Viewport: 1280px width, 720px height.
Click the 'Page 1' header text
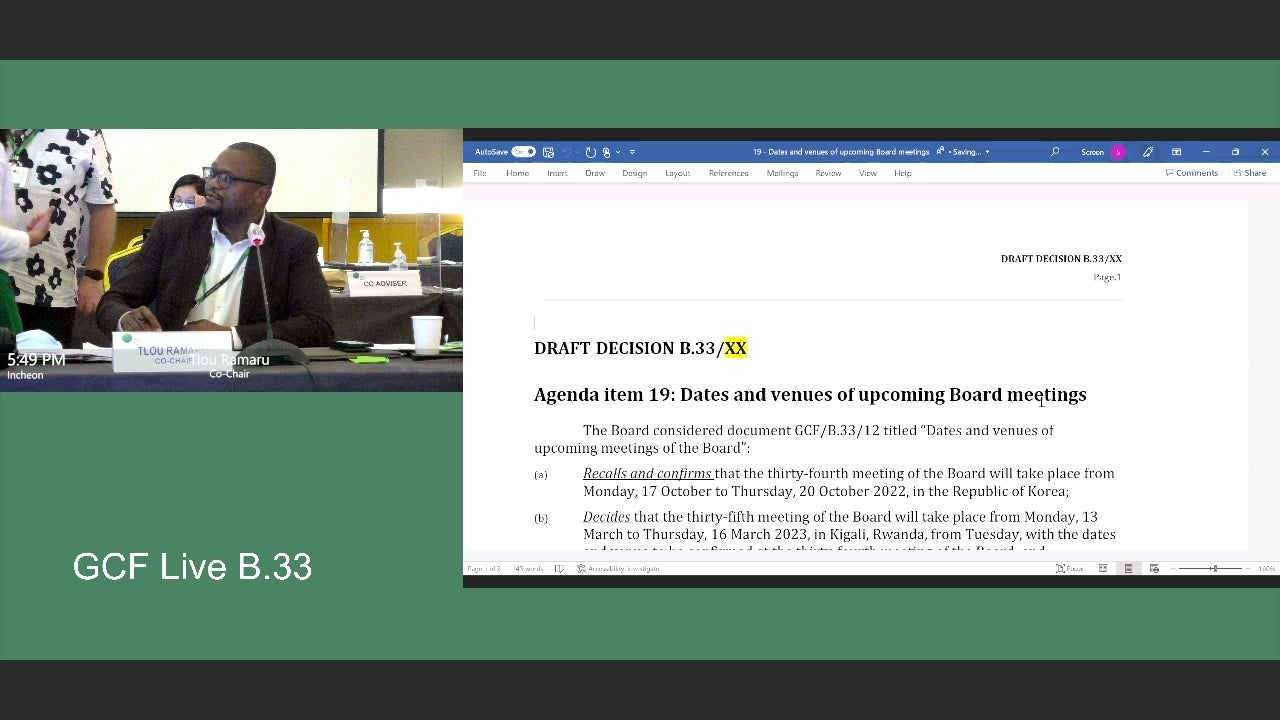[1107, 277]
